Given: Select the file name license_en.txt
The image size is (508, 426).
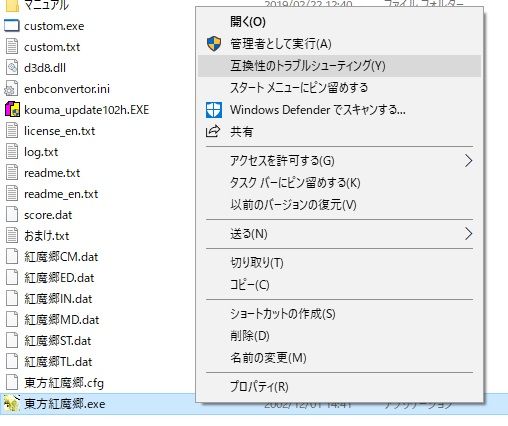Looking at the screenshot, I should (x=60, y=131).
